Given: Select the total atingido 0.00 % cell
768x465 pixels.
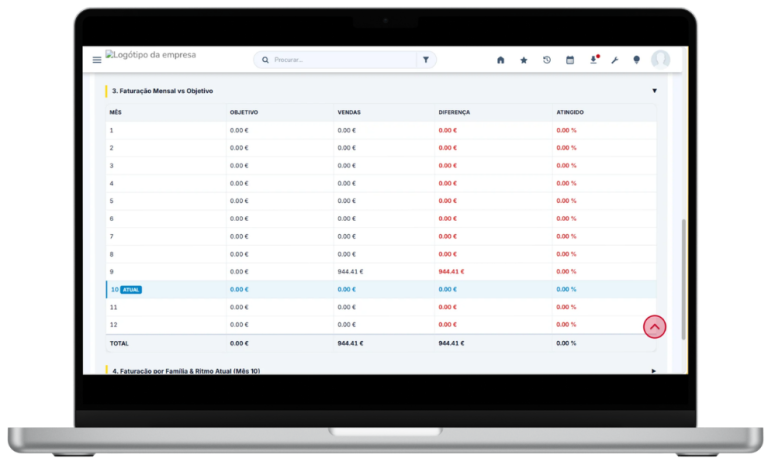Looking at the screenshot, I should pyautogui.click(x=566, y=343).
